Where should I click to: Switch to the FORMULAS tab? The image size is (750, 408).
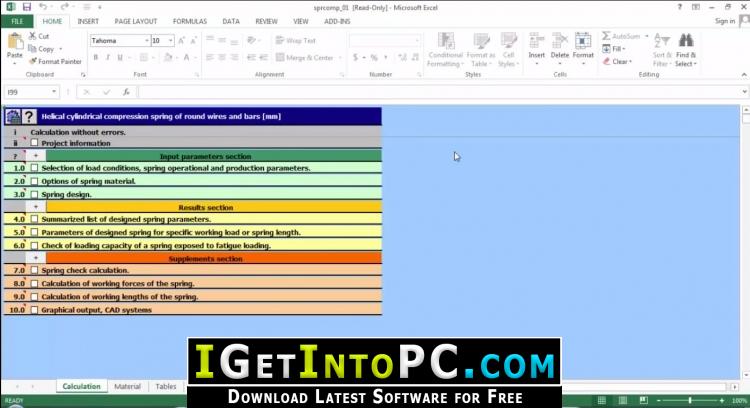[190, 22]
